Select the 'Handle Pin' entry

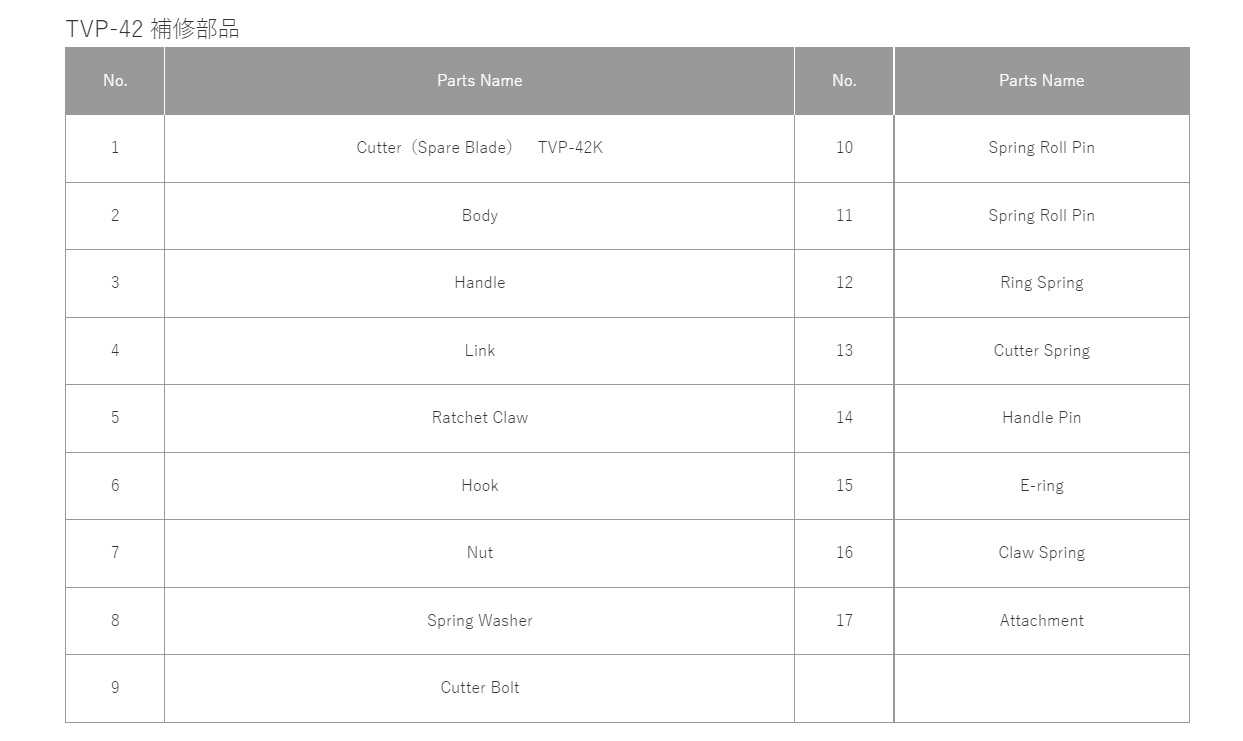(x=1041, y=418)
